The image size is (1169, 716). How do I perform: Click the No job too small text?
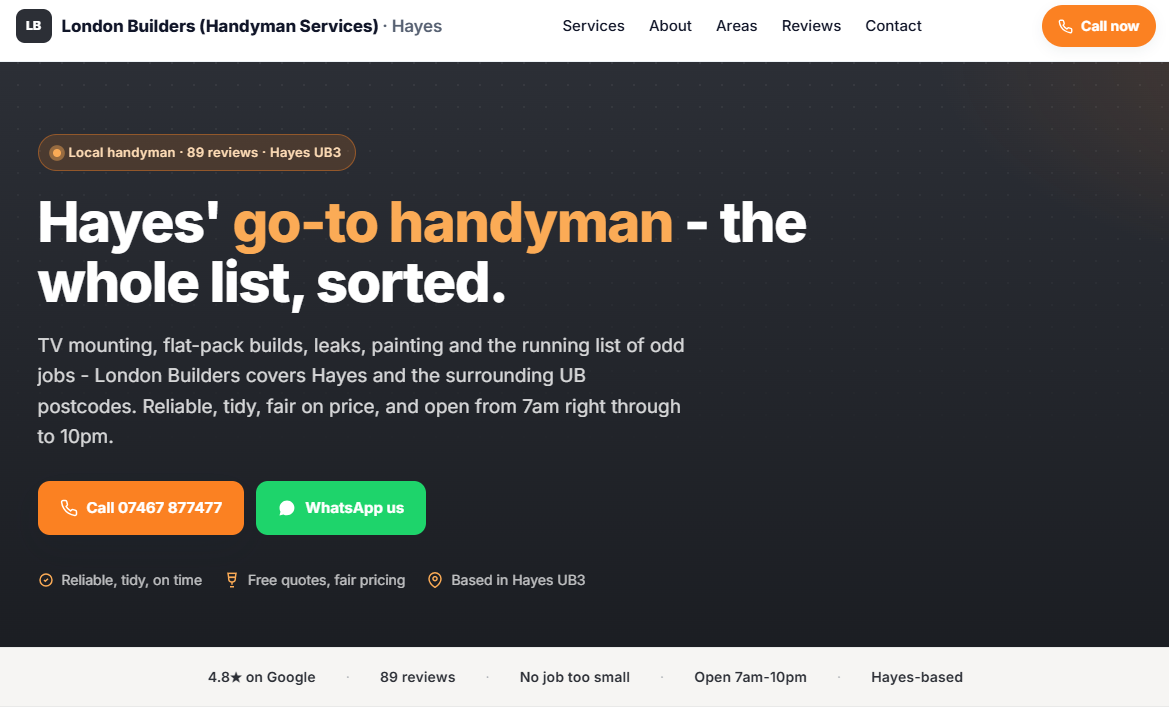(575, 677)
